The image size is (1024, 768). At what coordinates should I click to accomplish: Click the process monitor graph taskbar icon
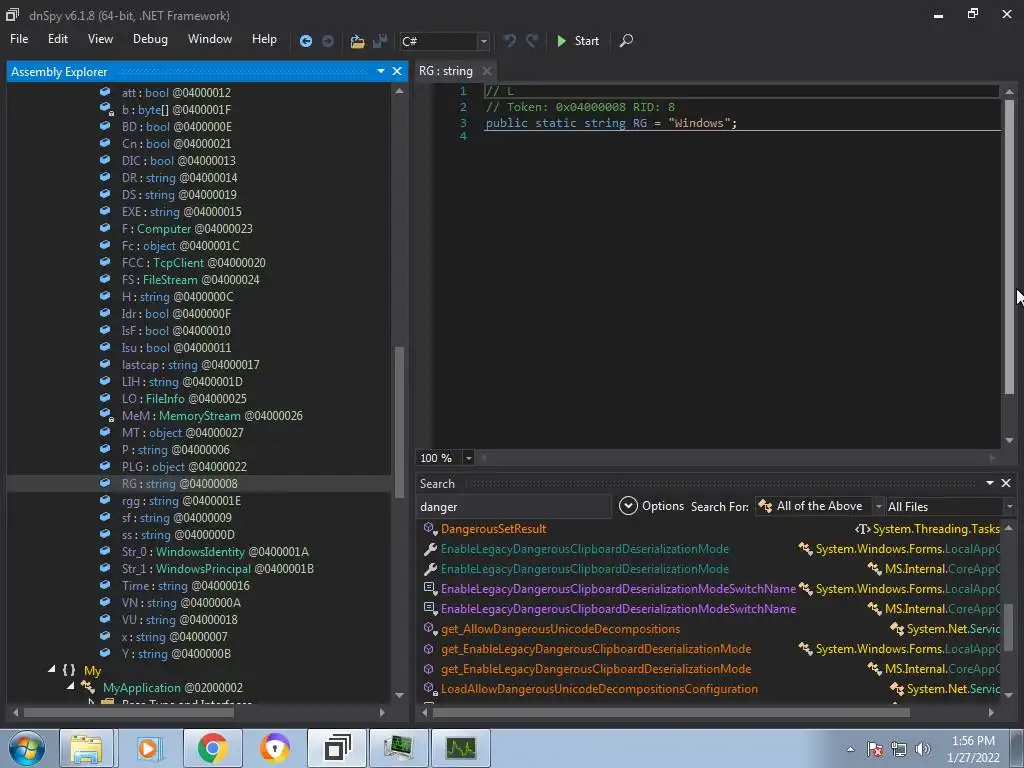coord(461,748)
